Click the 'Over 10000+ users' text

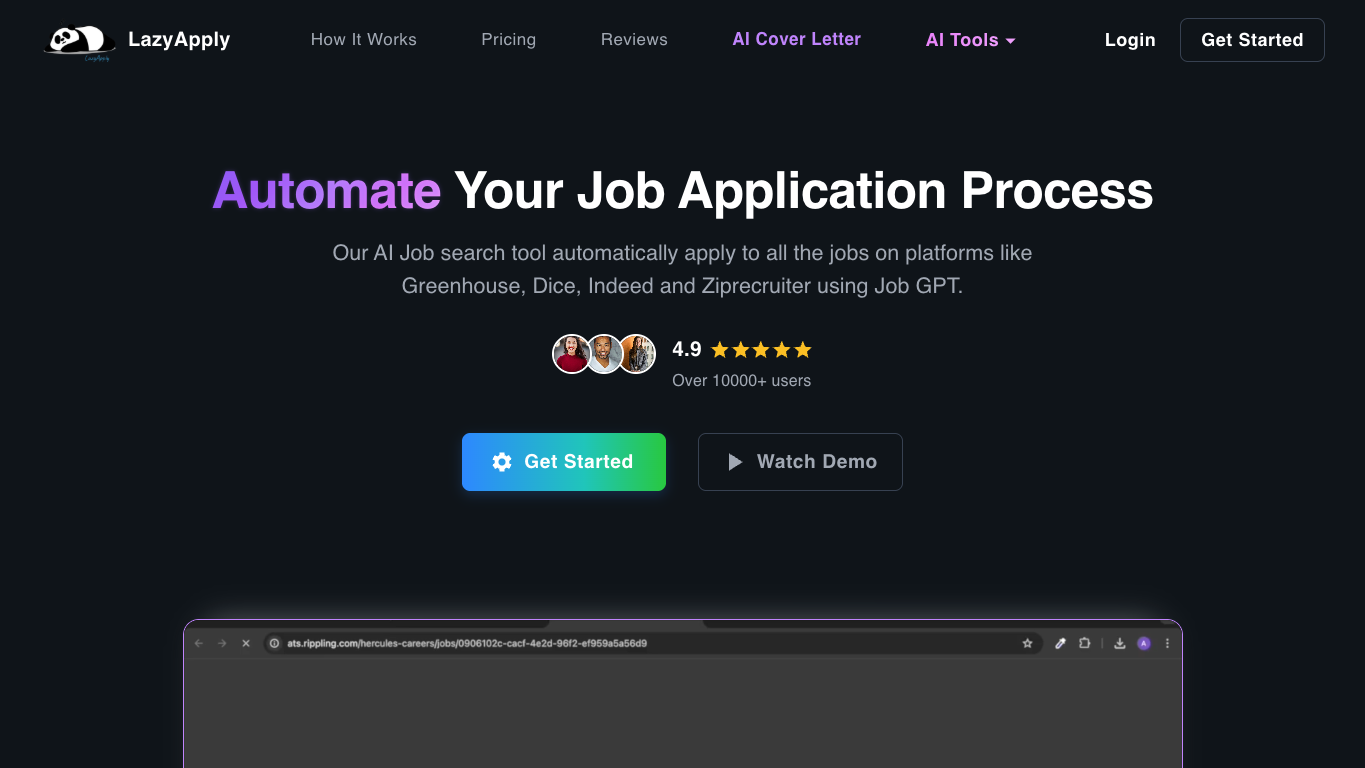(x=742, y=381)
